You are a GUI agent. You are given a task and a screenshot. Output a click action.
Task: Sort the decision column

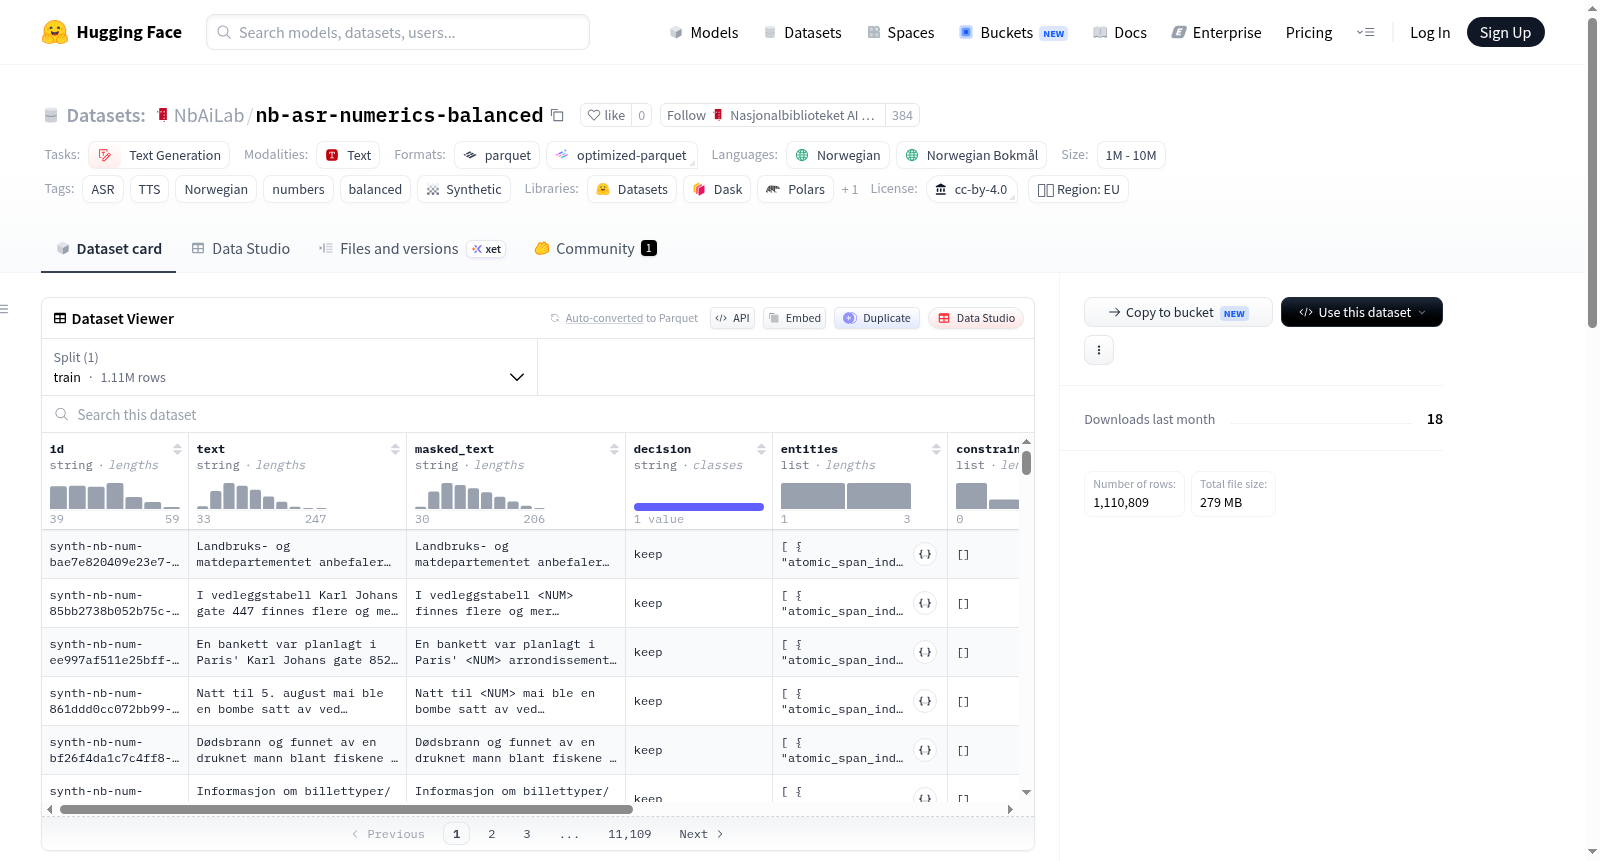click(761, 449)
